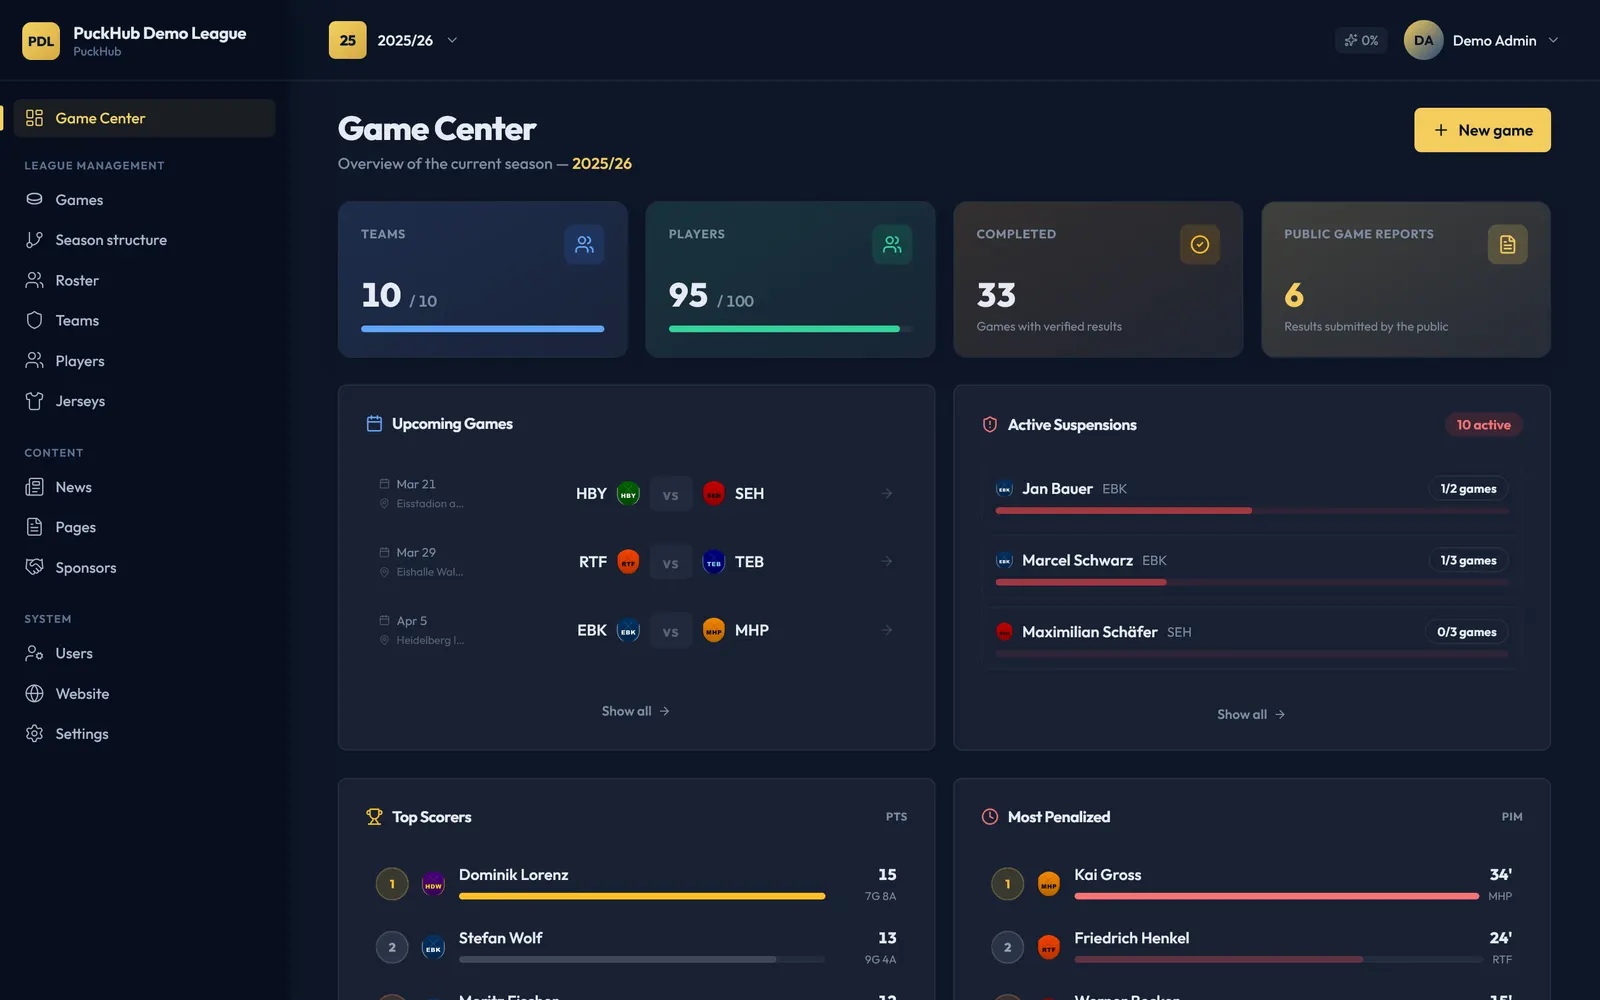Click the Games disc icon in sidebar

tap(34, 199)
